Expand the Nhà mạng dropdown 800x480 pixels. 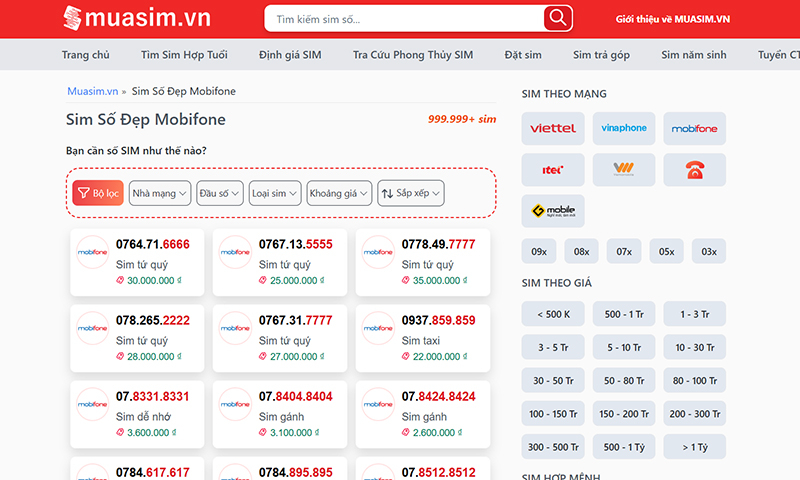pos(160,193)
